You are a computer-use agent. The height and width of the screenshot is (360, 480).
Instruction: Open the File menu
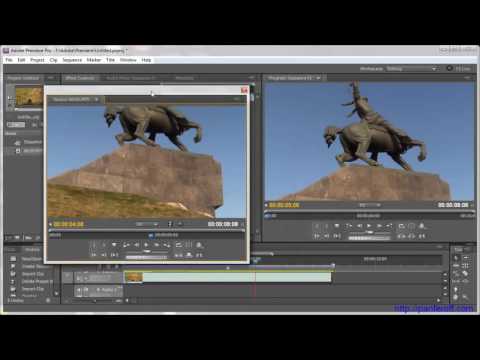[x=9, y=60]
